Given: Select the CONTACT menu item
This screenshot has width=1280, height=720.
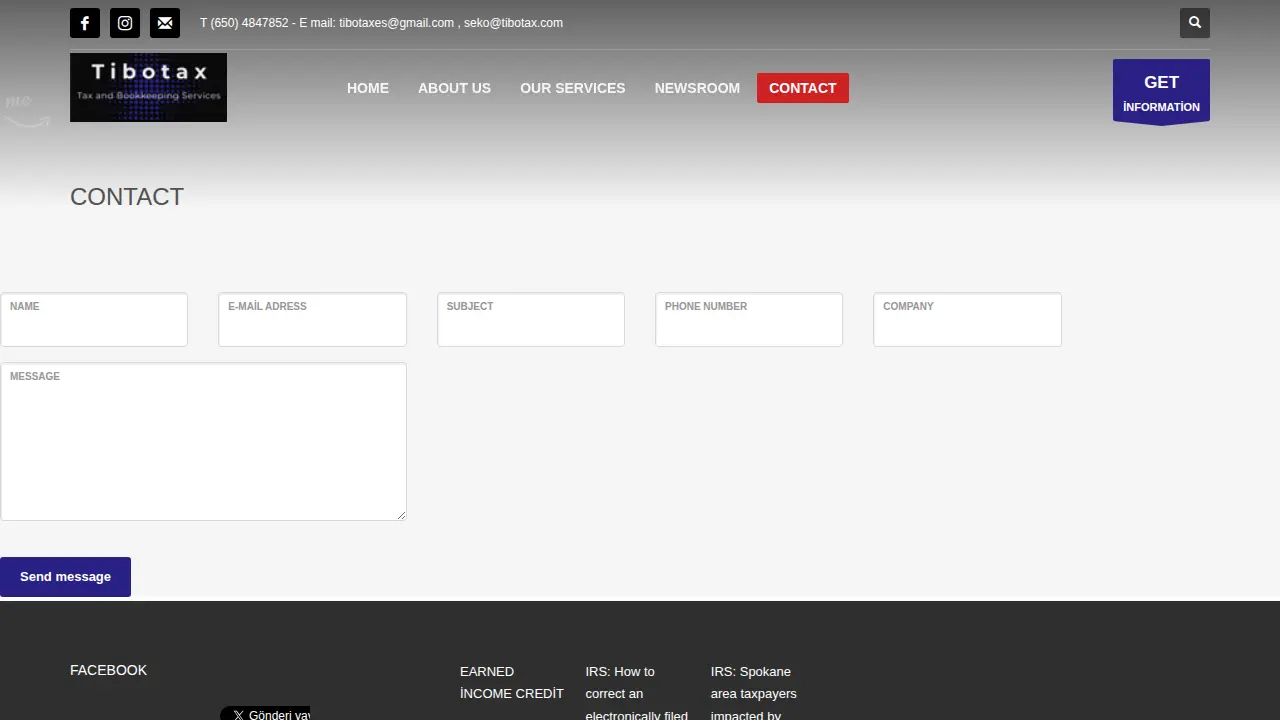Looking at the screenshot, I should tap(803, 88).
